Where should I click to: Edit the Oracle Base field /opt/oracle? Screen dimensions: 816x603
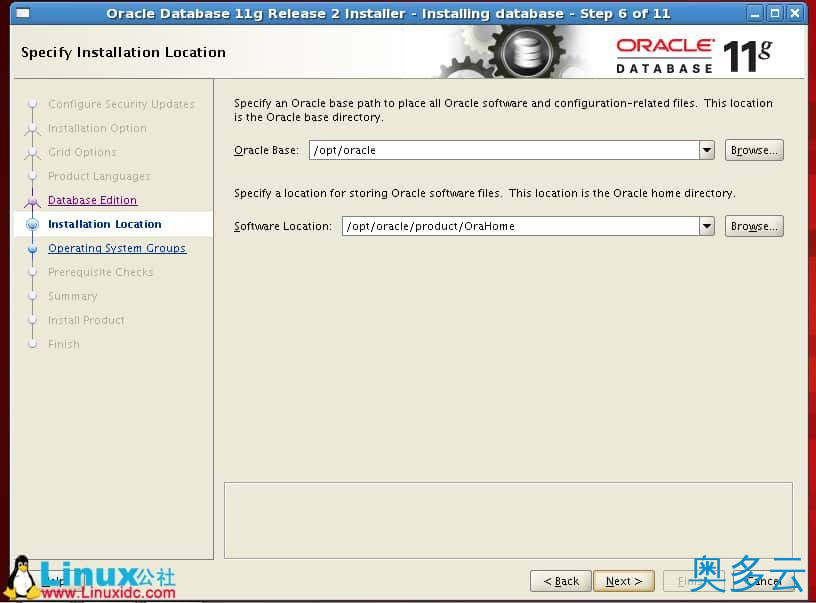point(504,150)
